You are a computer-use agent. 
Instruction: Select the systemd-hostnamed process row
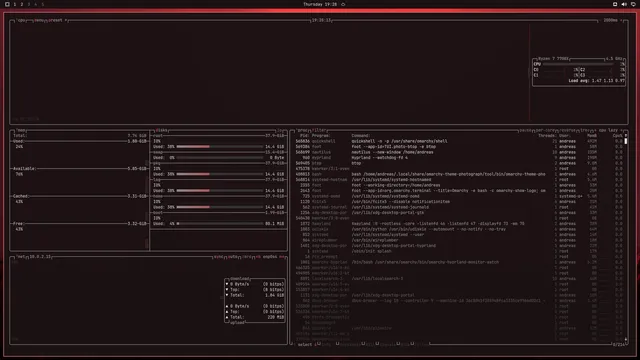coord(459,180)
